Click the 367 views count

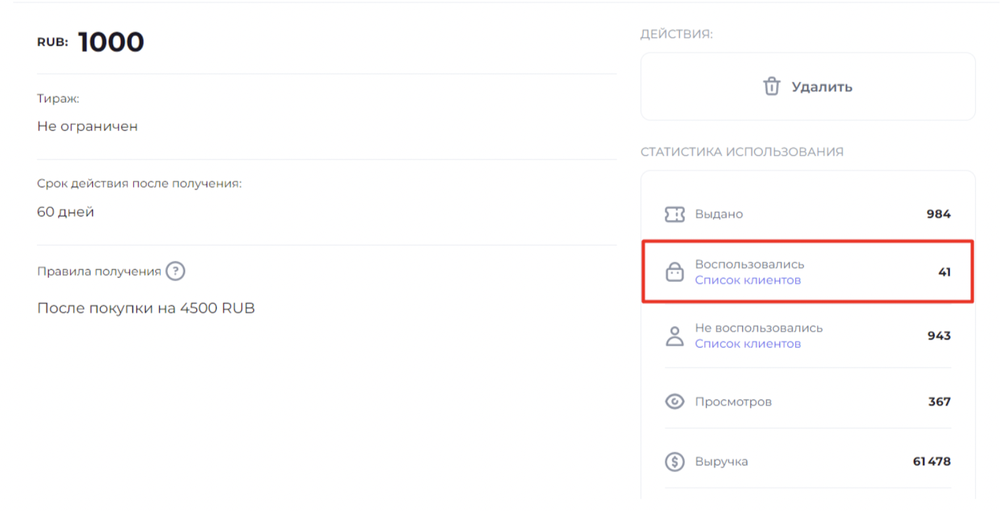(939, 402)
